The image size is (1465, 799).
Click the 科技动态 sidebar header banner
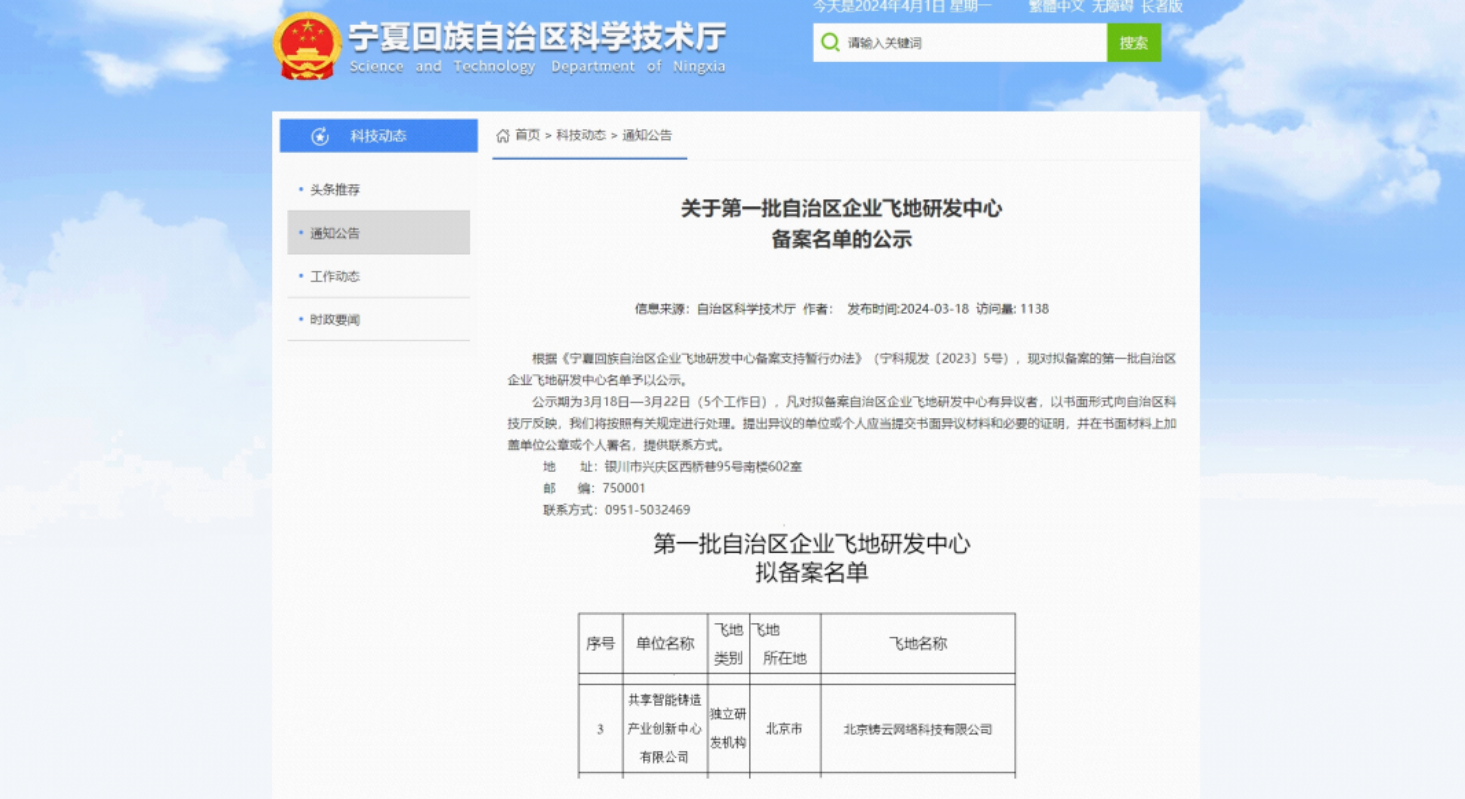pos(378,135)
